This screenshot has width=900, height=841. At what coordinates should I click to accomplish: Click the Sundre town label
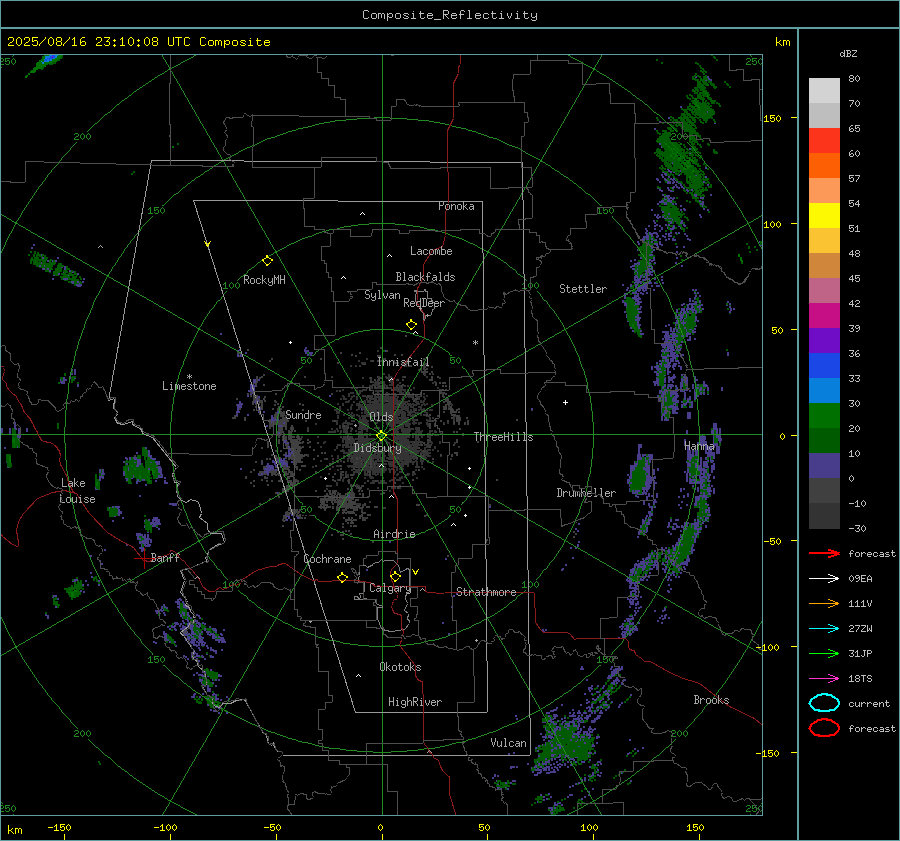303,414
